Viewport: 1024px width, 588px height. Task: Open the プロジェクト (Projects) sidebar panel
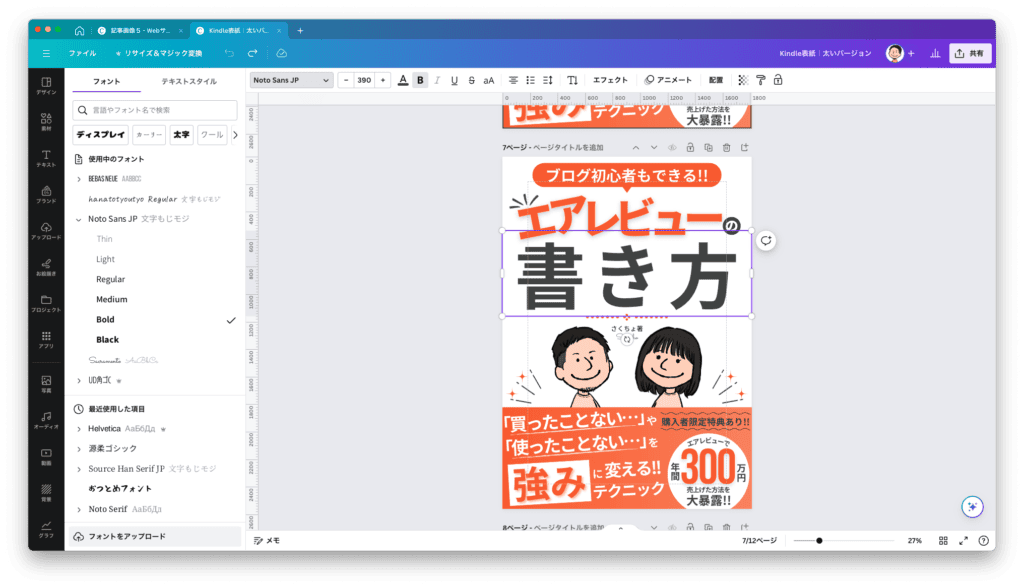coord(46,303)
